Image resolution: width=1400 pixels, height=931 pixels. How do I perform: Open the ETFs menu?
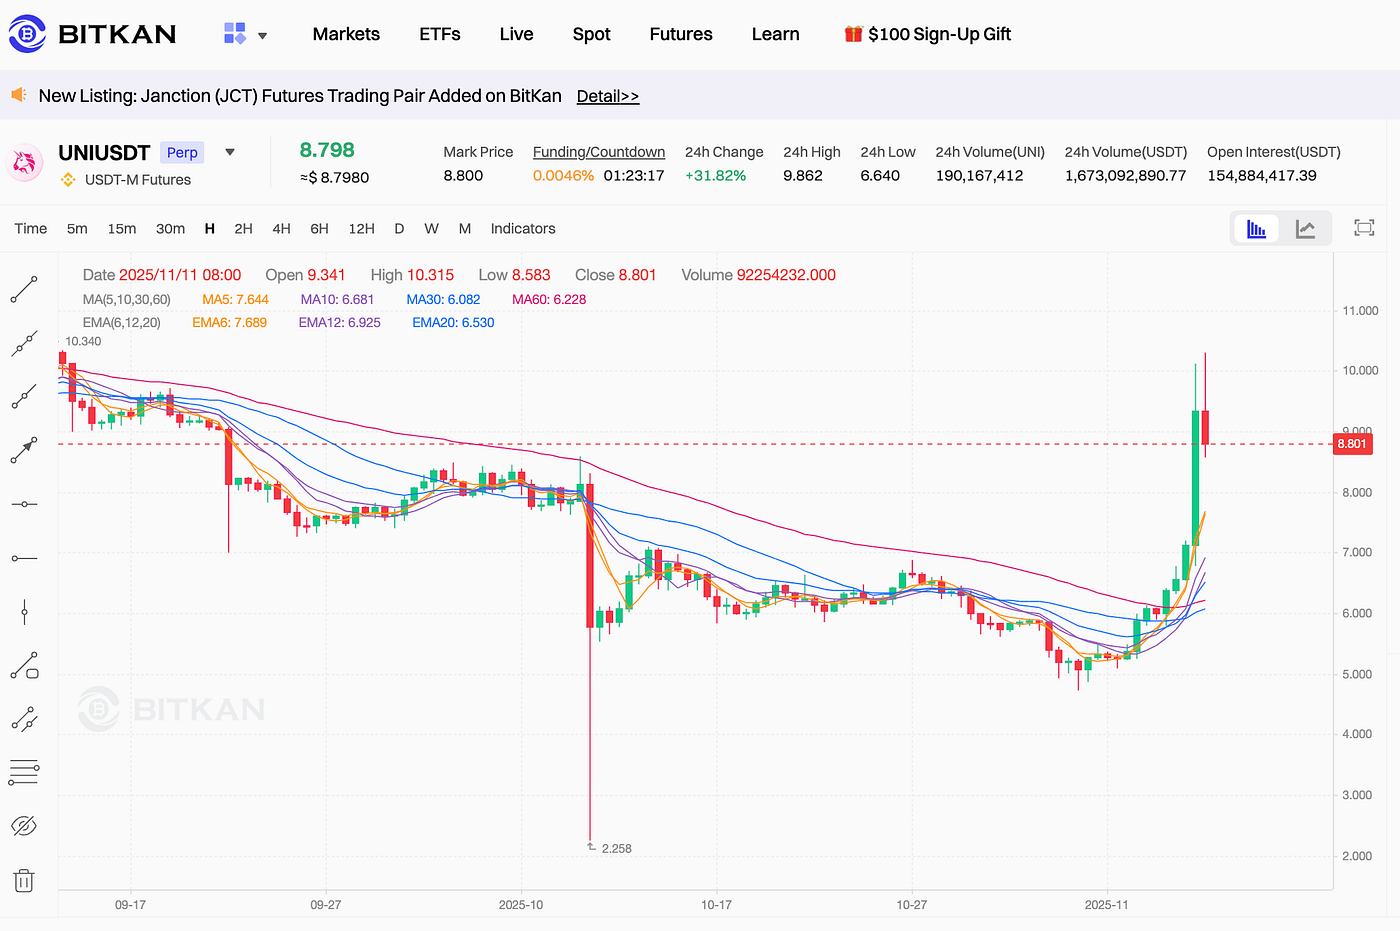point(440,34)
